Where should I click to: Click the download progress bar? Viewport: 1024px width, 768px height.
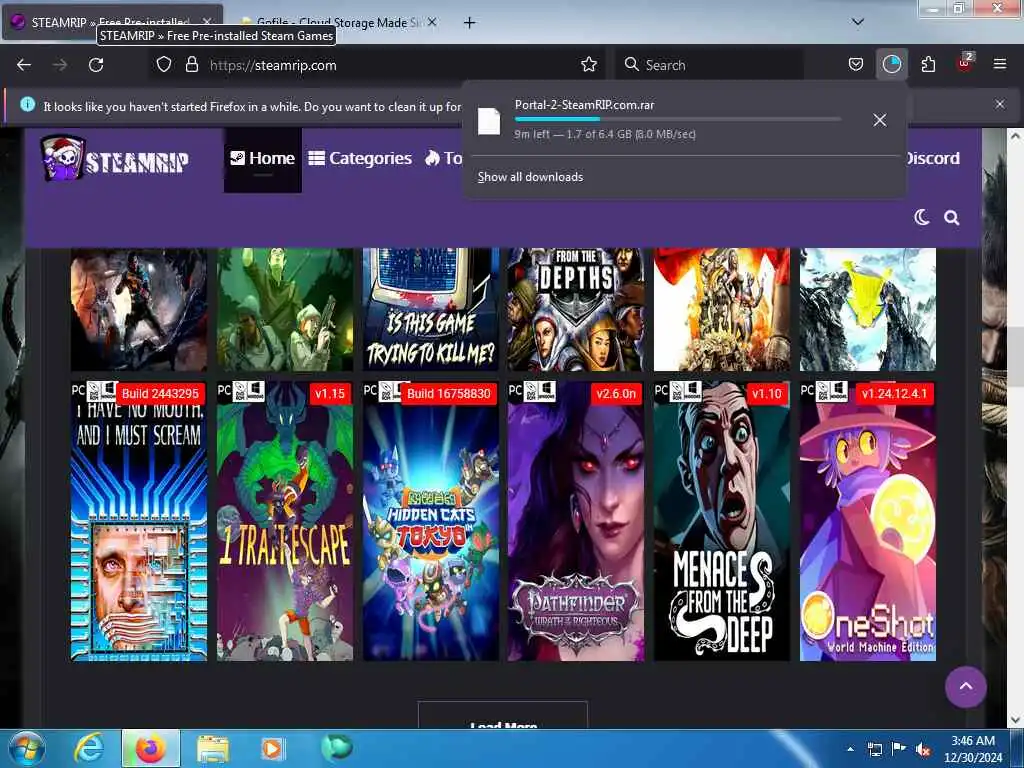click(677, 119)
